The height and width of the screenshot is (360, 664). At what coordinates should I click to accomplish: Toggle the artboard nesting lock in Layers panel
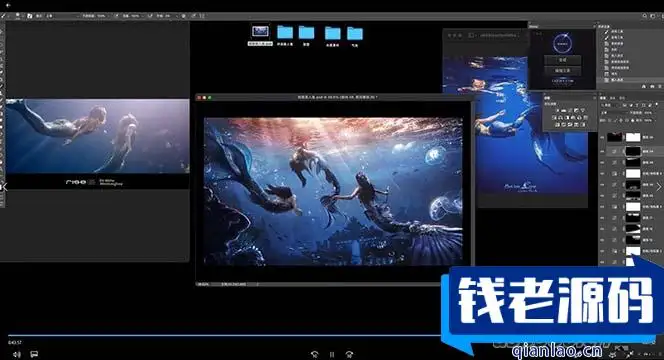click(x=627, y=120)
